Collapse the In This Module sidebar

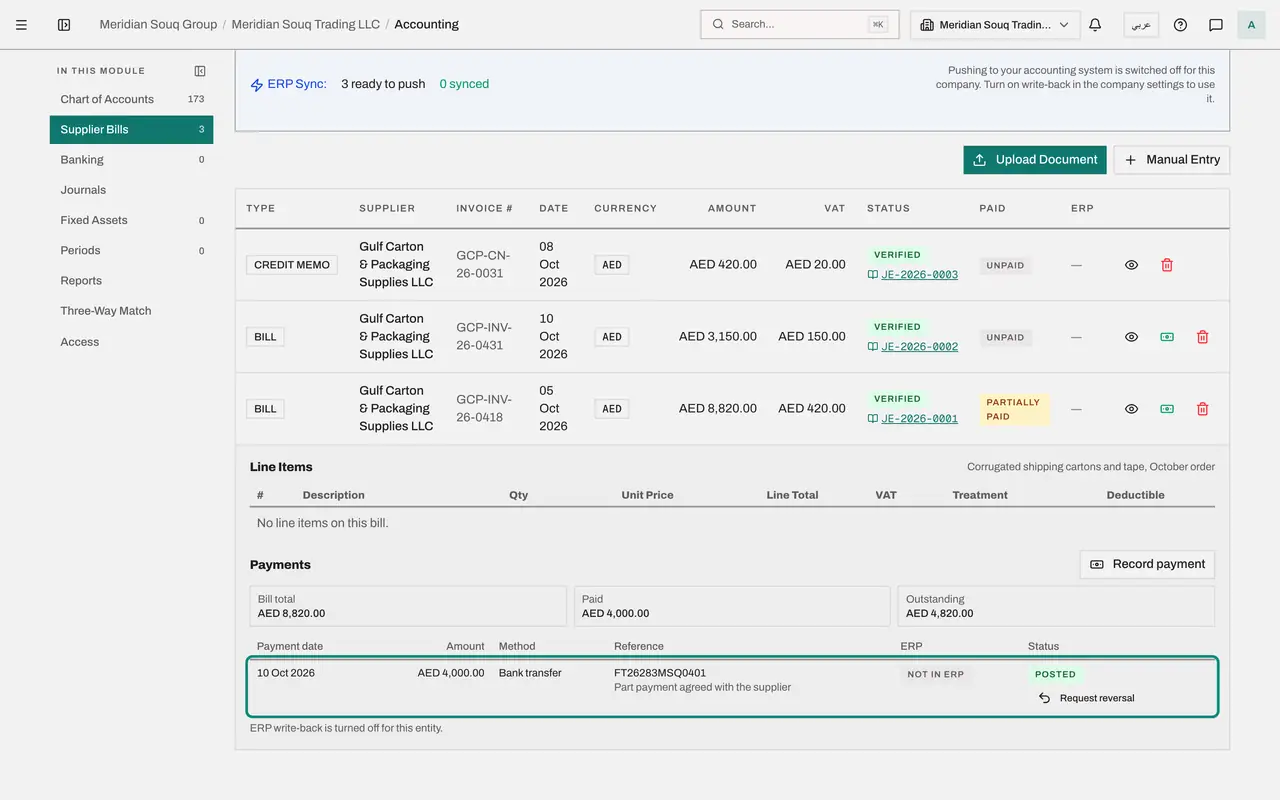point(200,71)
